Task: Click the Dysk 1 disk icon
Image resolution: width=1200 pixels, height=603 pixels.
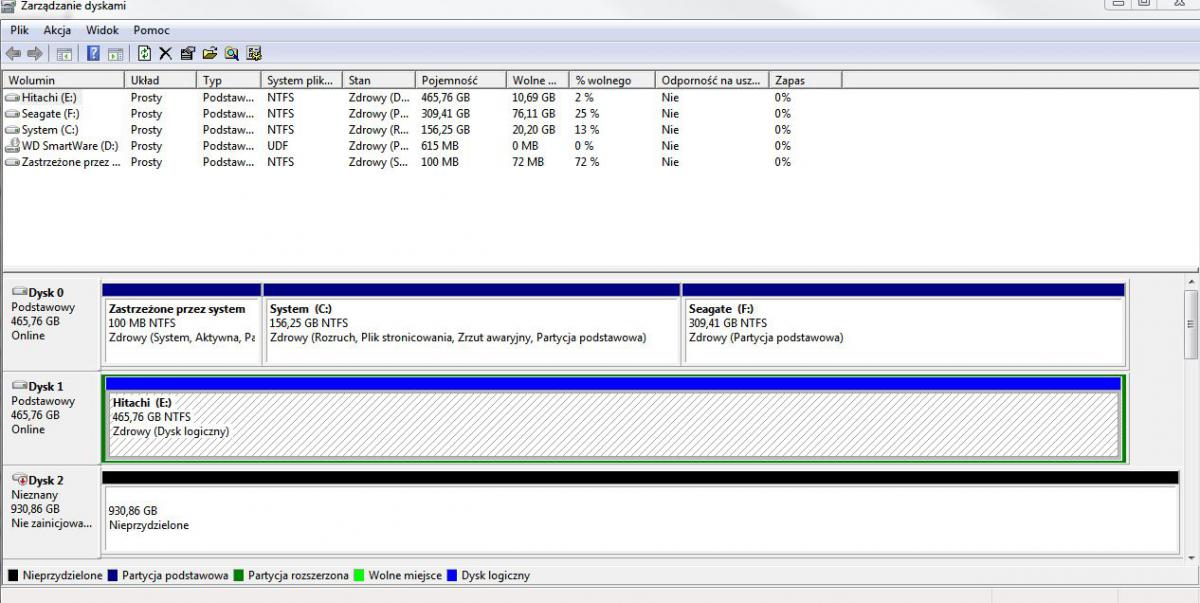Action: coord(19,386)
